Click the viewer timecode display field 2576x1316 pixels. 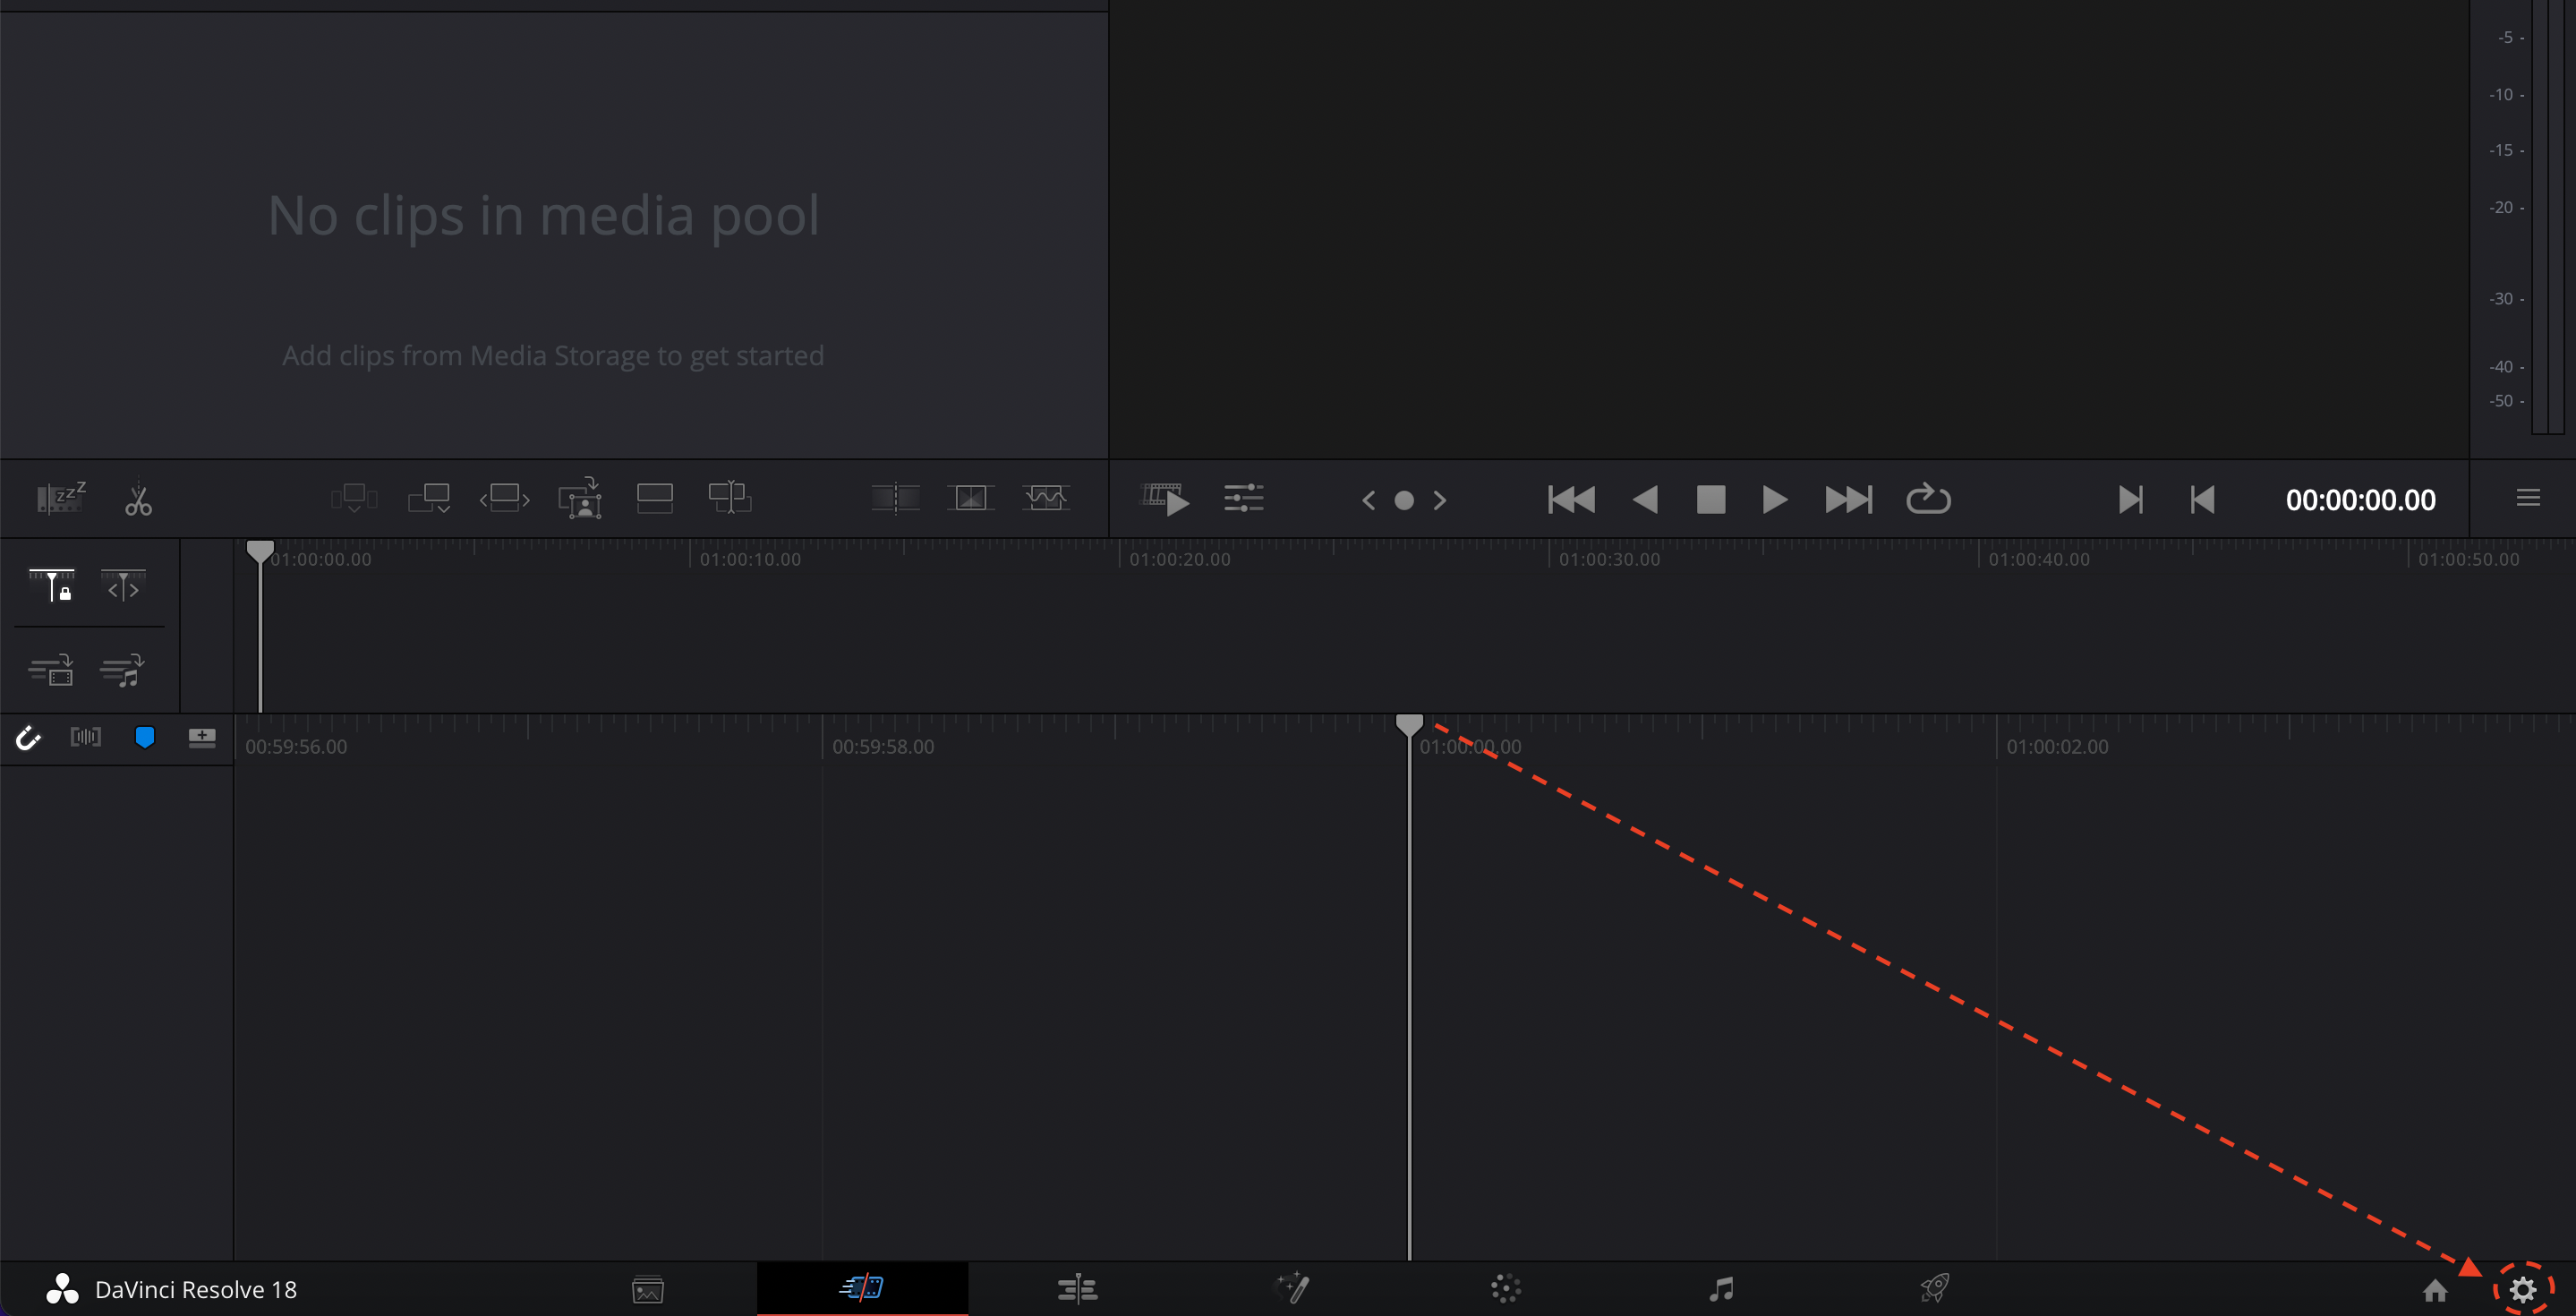point(2360,499)
